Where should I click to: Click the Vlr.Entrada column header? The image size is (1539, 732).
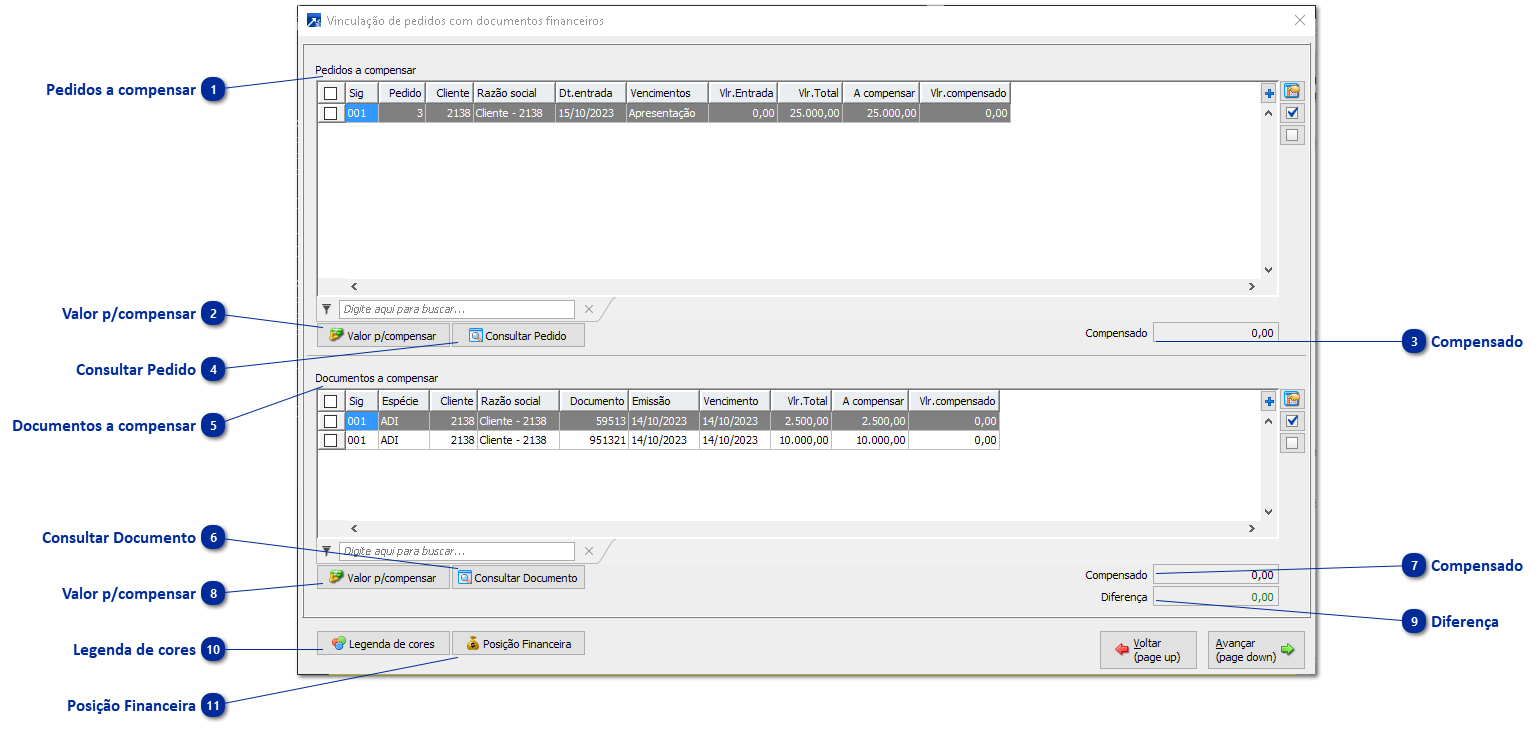[743, 93]
